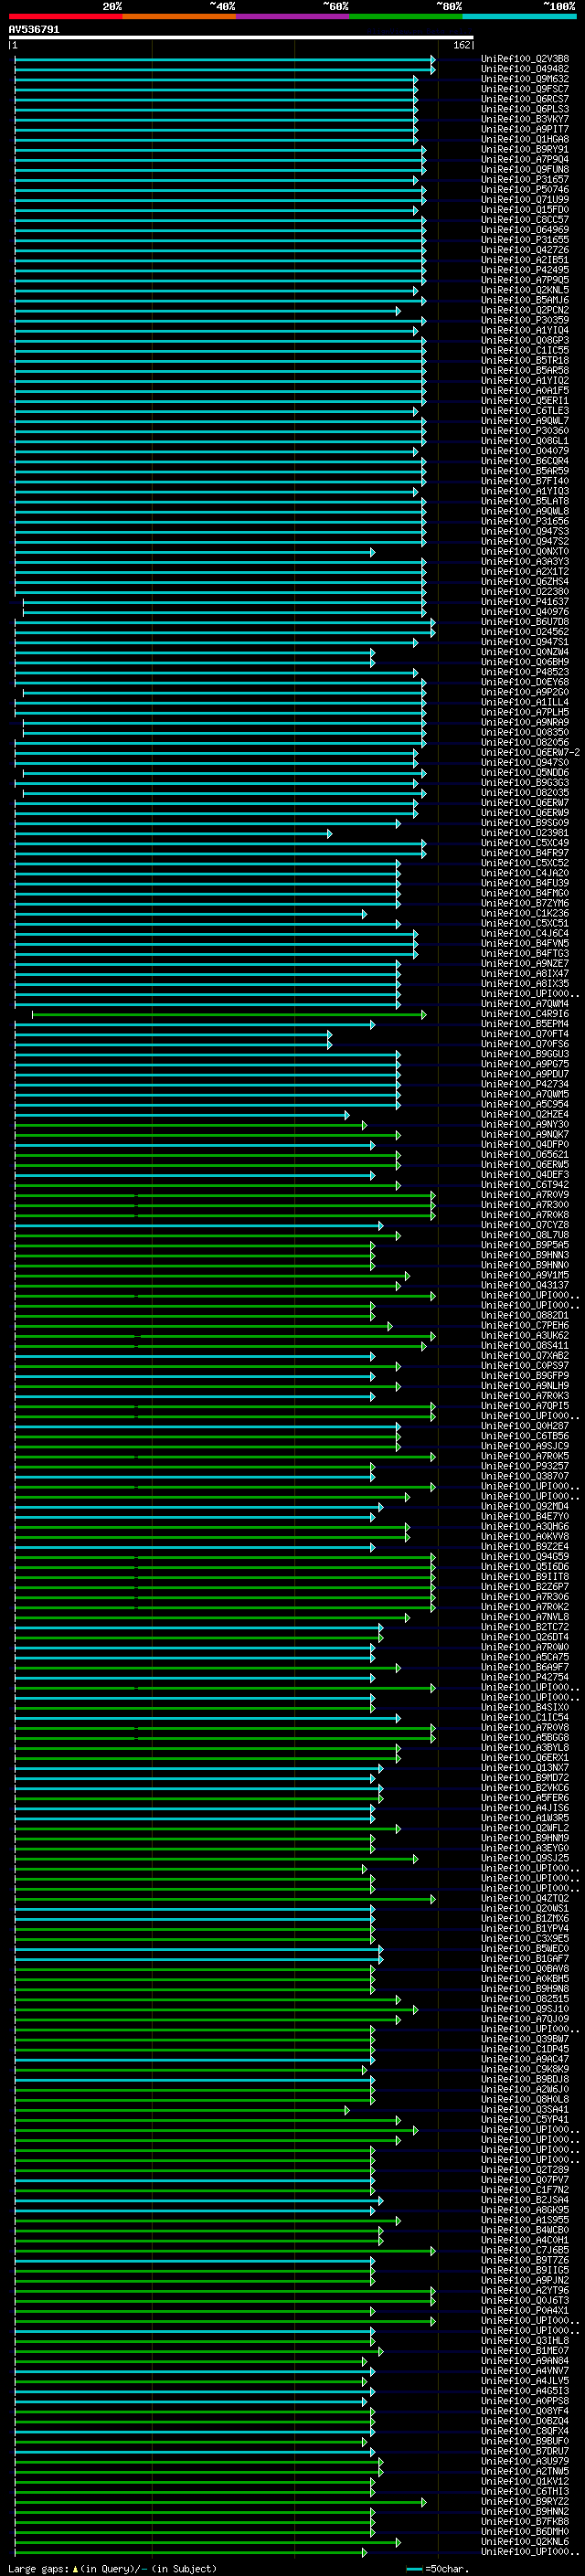Select label UniRef100_A7QWM4
Screen dimensions: 585x2576
tap(525, 1004)
